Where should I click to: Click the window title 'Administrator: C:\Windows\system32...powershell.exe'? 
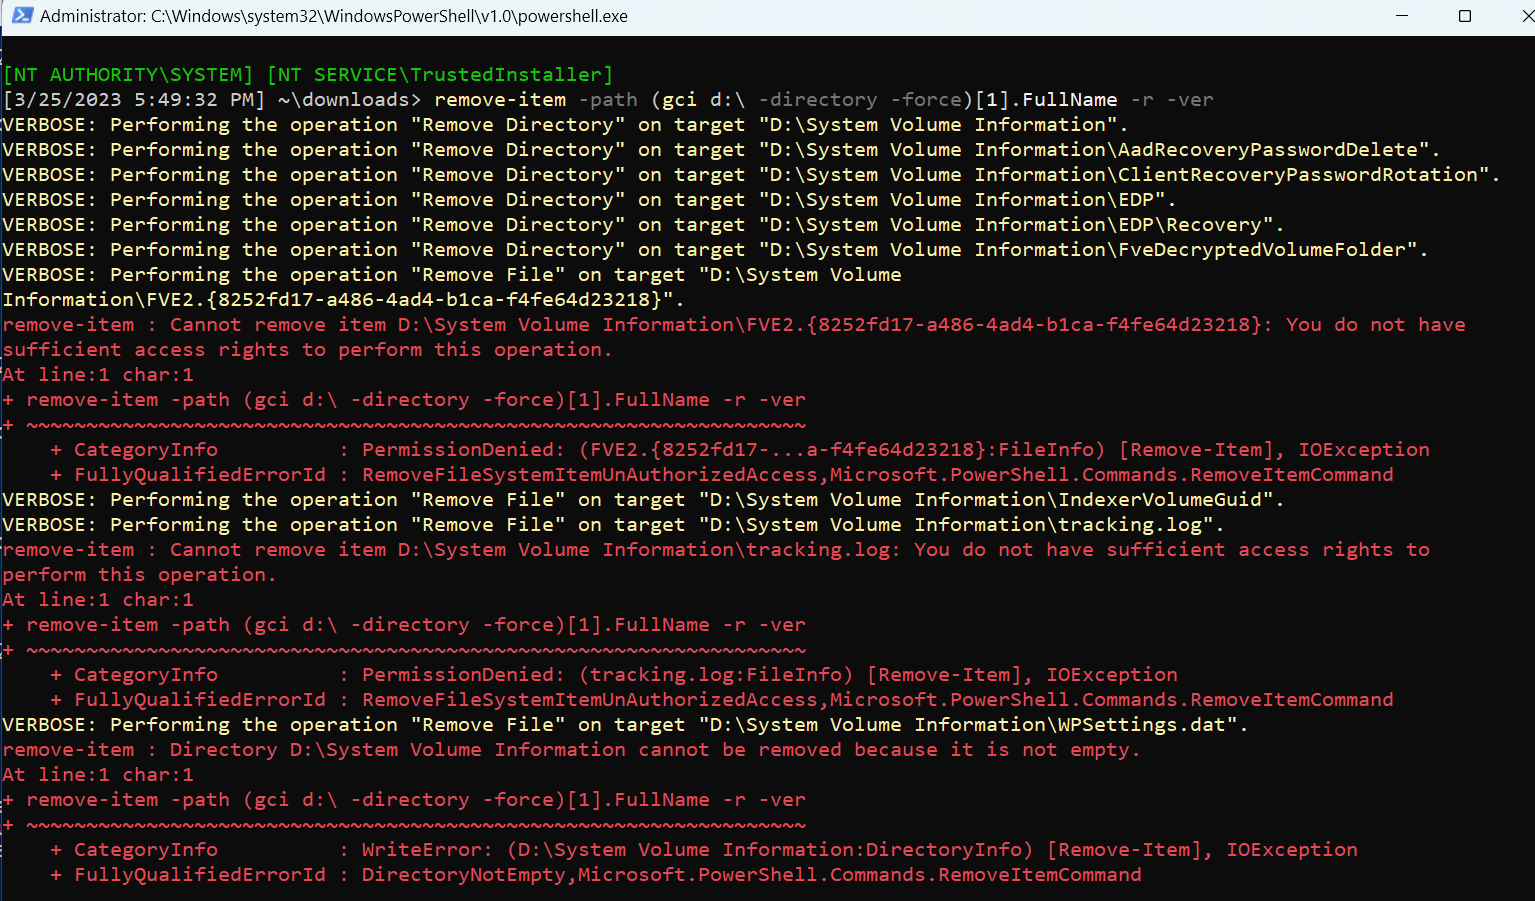[334, 16]
